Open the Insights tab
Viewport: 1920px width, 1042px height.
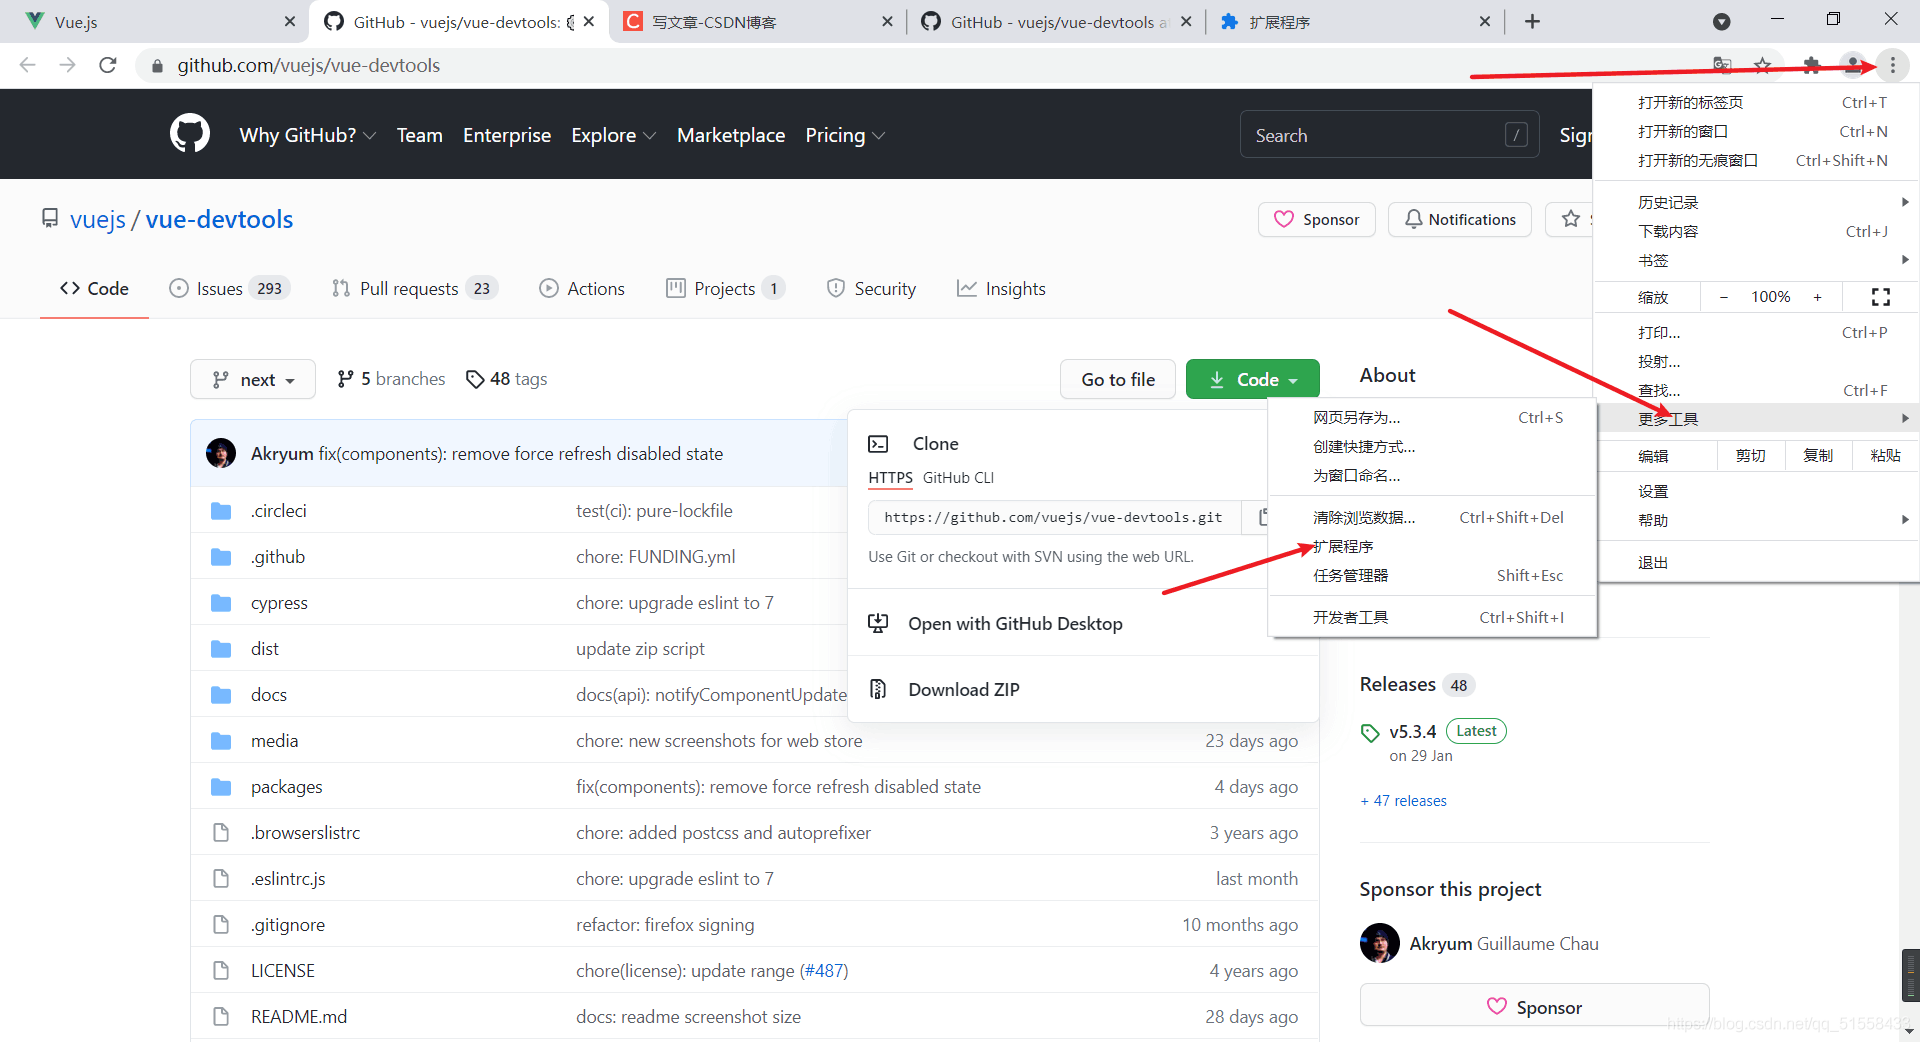coord(1001,289)
